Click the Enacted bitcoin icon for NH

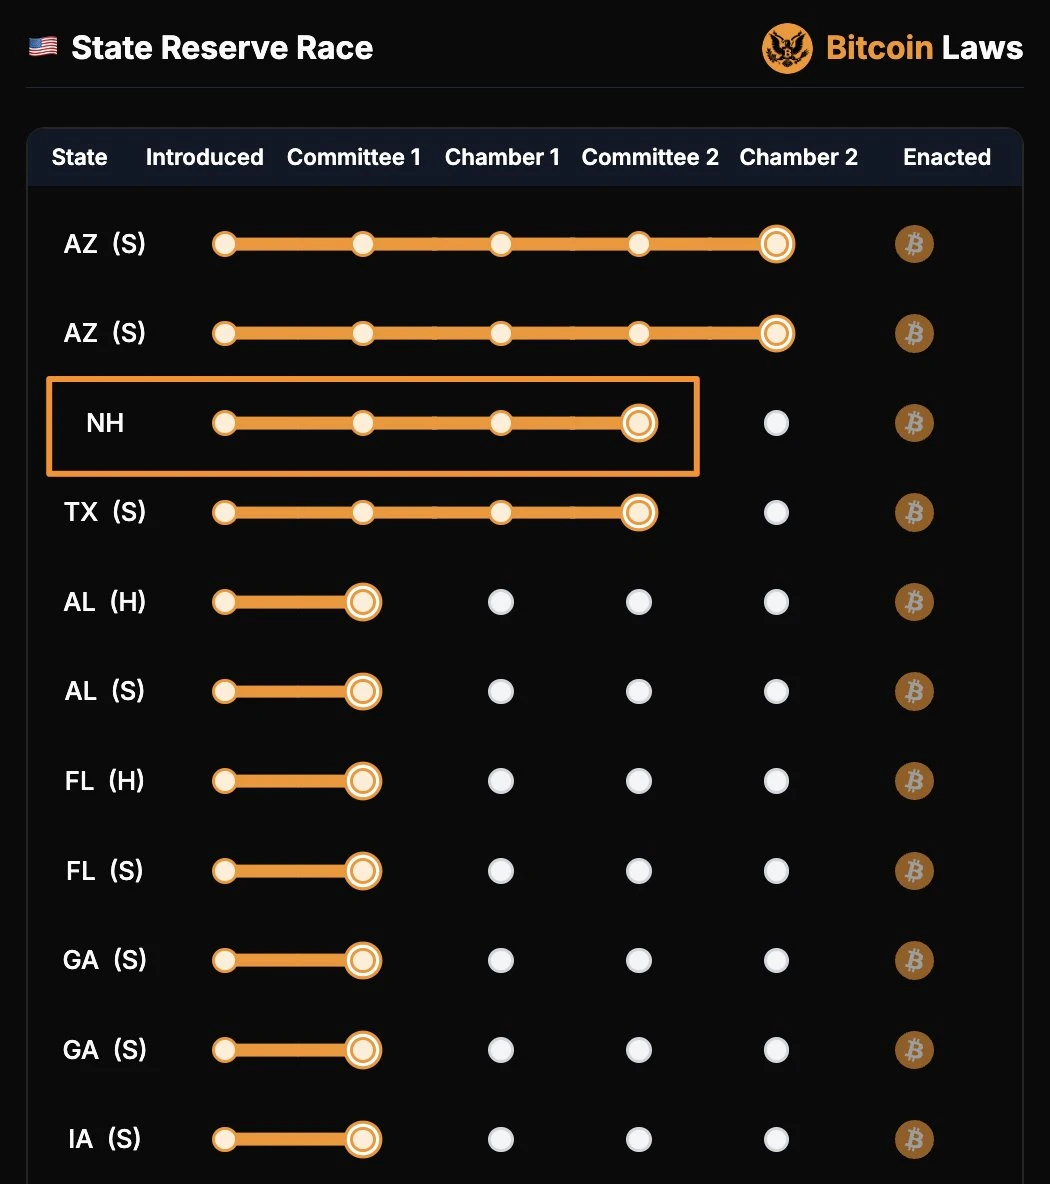tap(914, 423)
